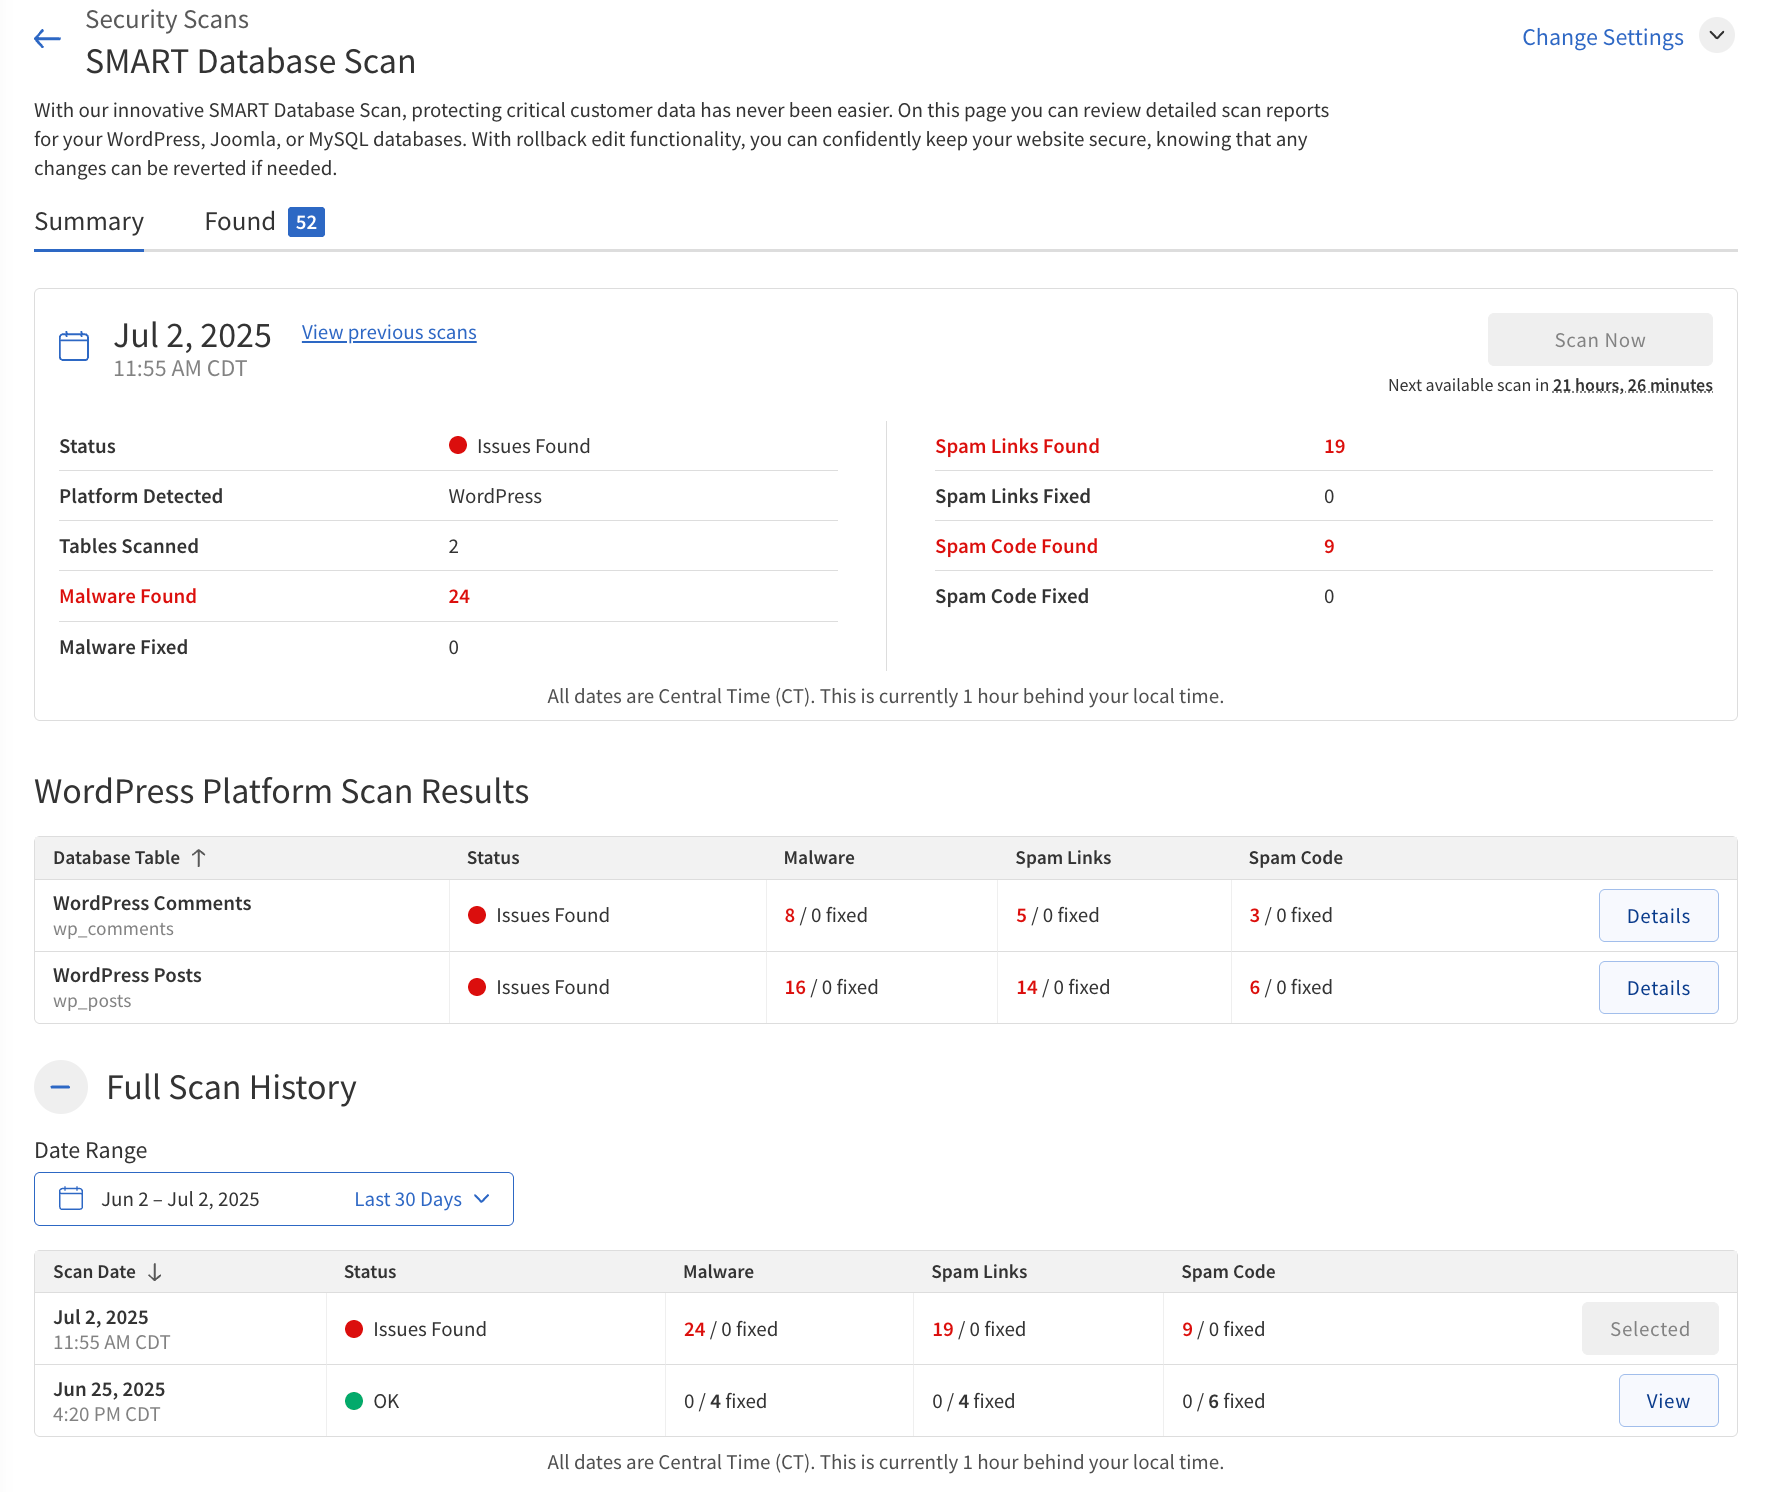Click the calendar icon beside Jul 2, 2025

point(74,346)
